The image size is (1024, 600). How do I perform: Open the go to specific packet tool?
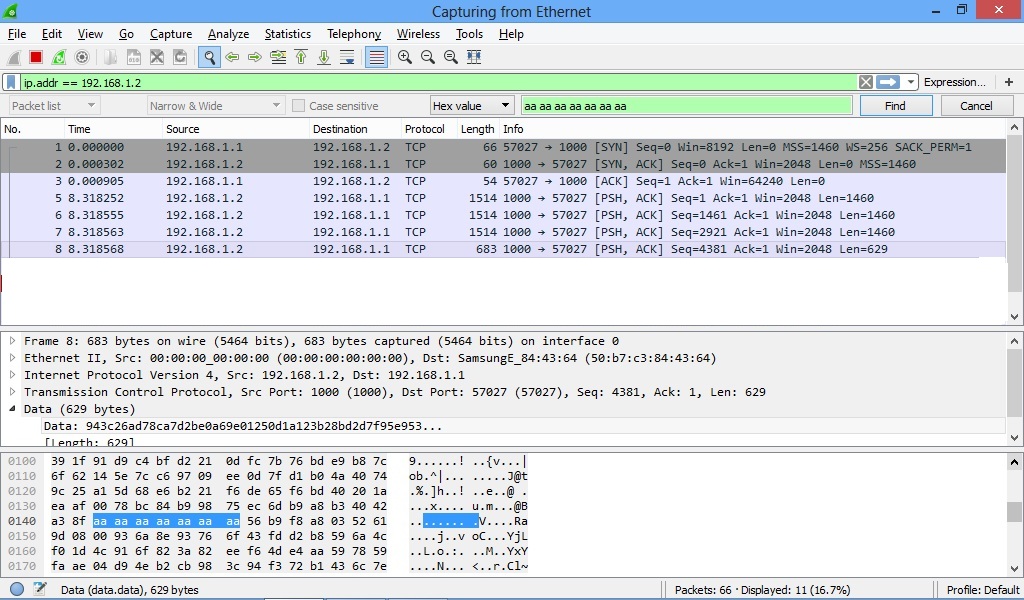tap(278, 57)
